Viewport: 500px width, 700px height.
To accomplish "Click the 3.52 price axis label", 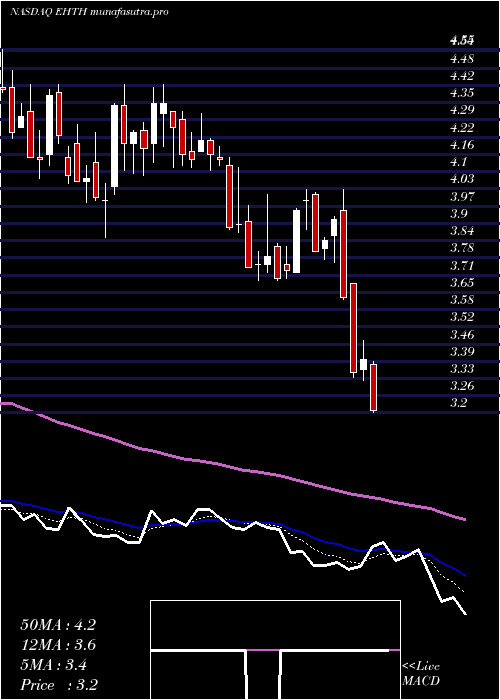I will tap(462, 317).
